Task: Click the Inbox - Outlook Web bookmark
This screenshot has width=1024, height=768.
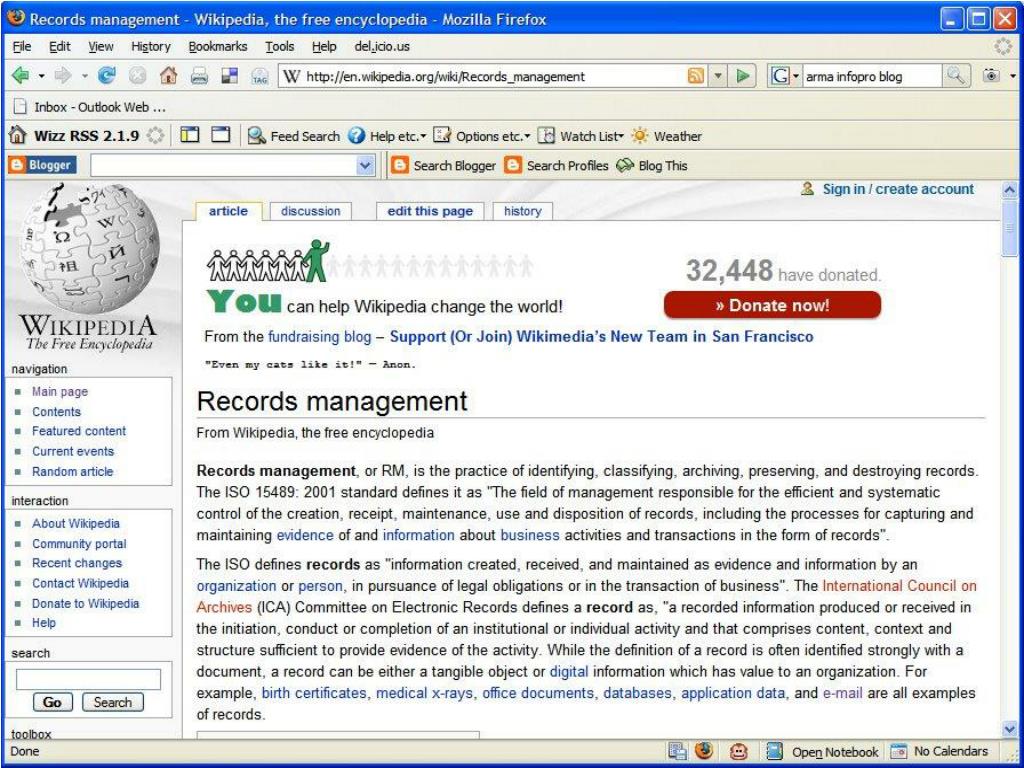Action: 90,106
